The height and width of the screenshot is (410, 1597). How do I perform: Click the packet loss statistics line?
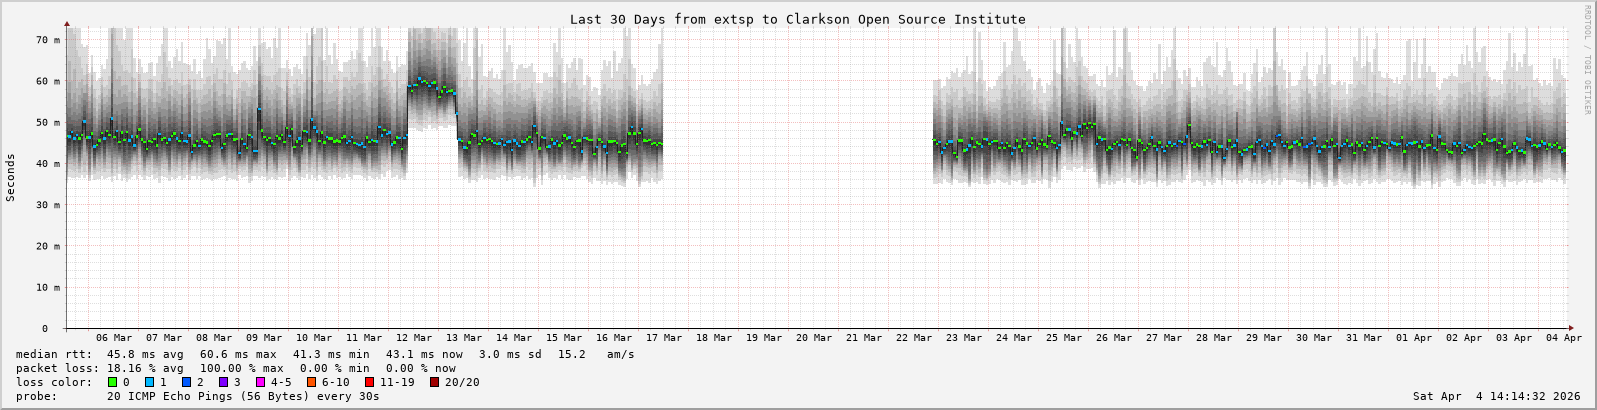236,368
